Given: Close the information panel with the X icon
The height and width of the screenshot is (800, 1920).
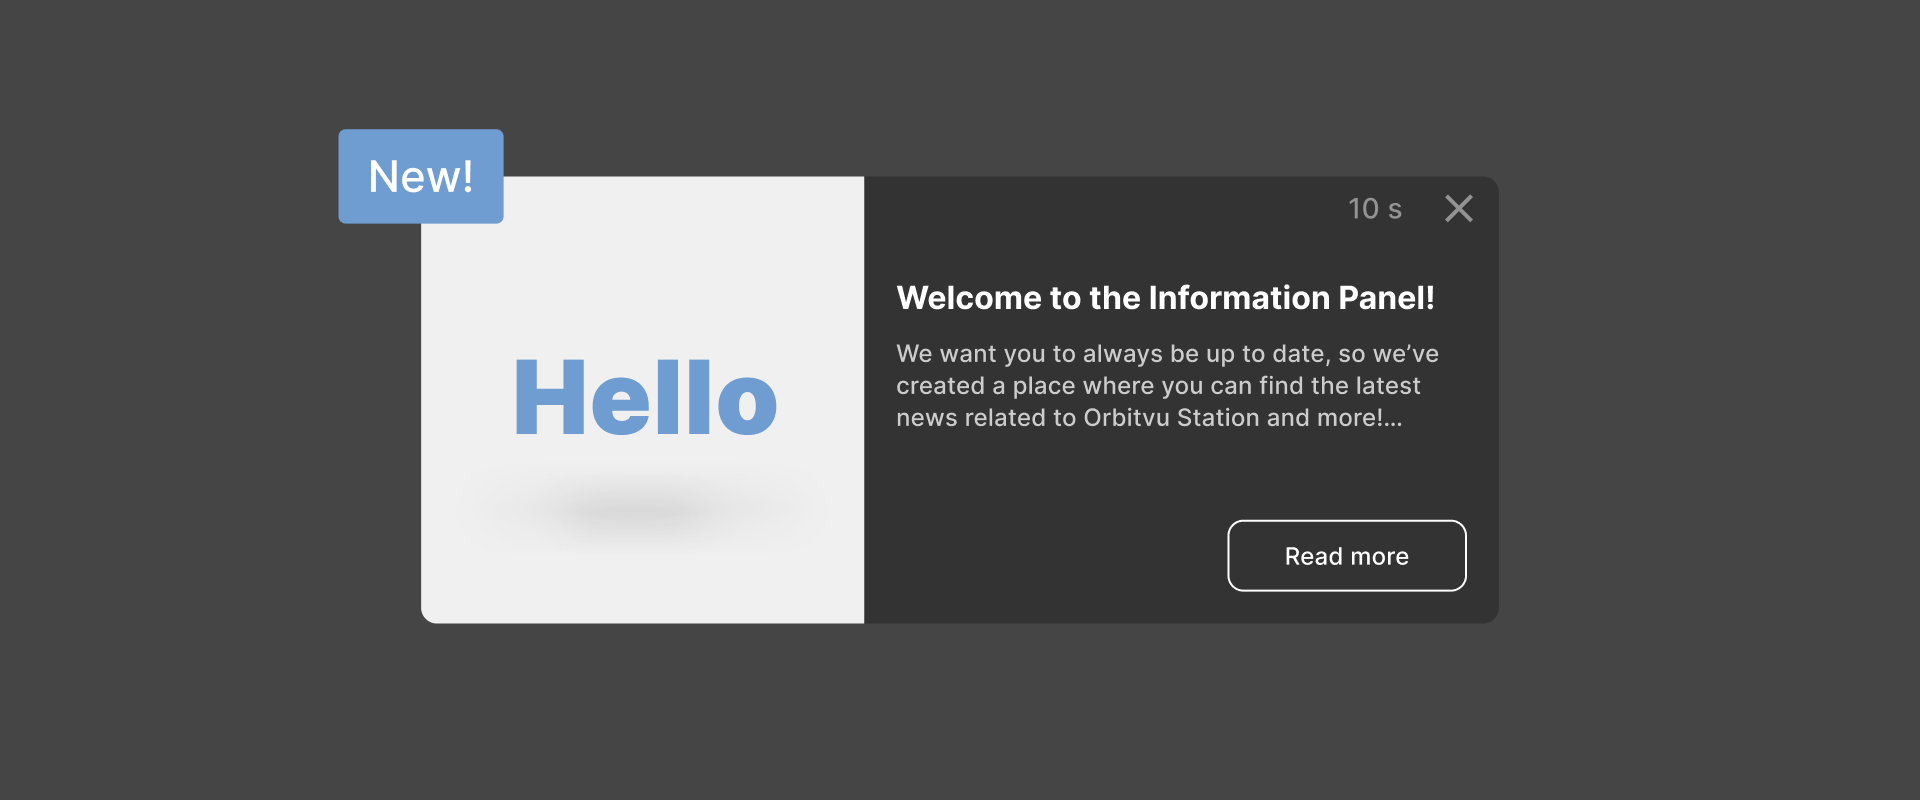Looking at the screenshot, I should (x=1458, y=208).
